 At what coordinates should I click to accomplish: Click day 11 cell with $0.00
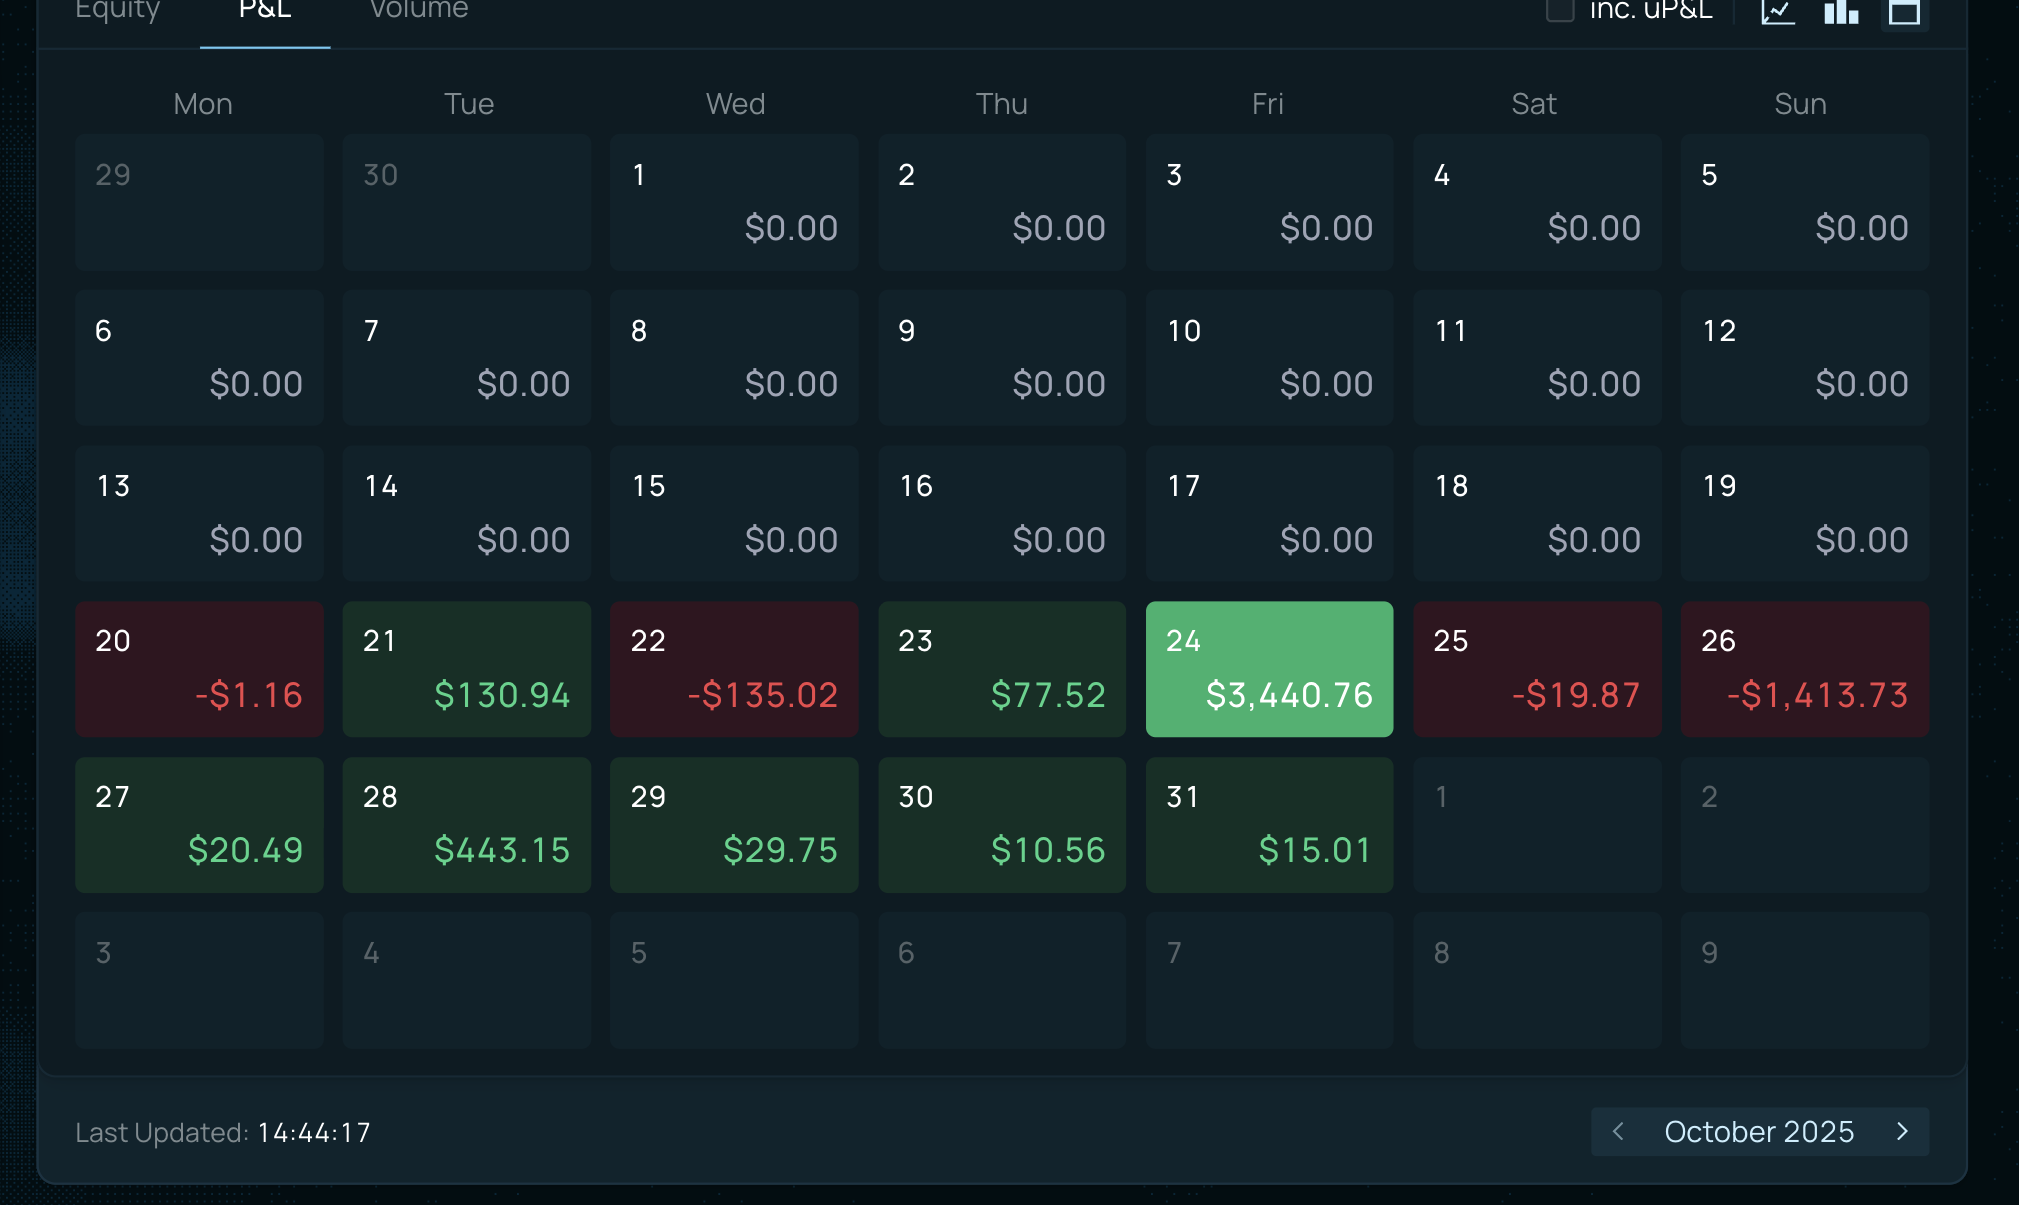point(1537,358)
